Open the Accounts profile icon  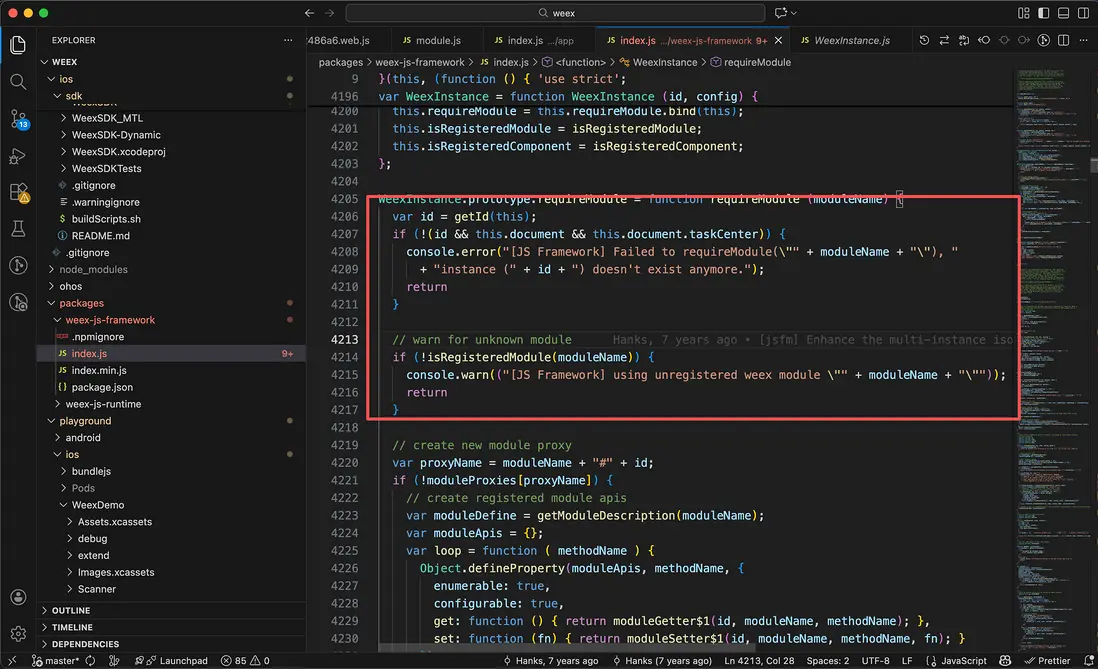[x=18, y=597]
